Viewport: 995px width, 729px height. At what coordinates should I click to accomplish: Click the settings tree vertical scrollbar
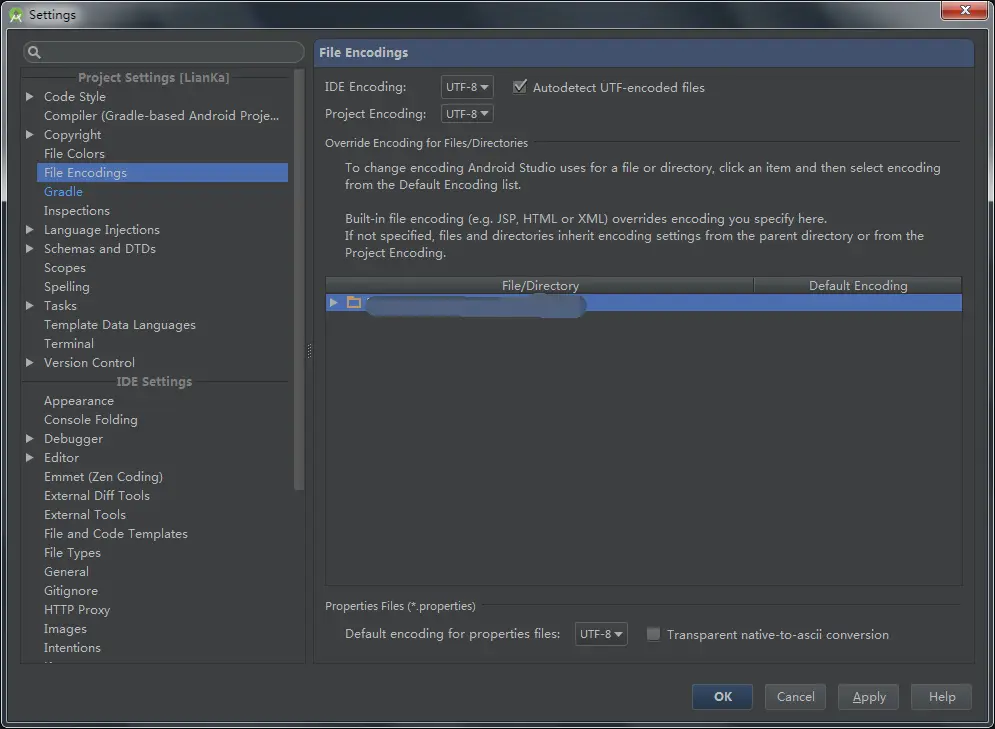[299, 280]
